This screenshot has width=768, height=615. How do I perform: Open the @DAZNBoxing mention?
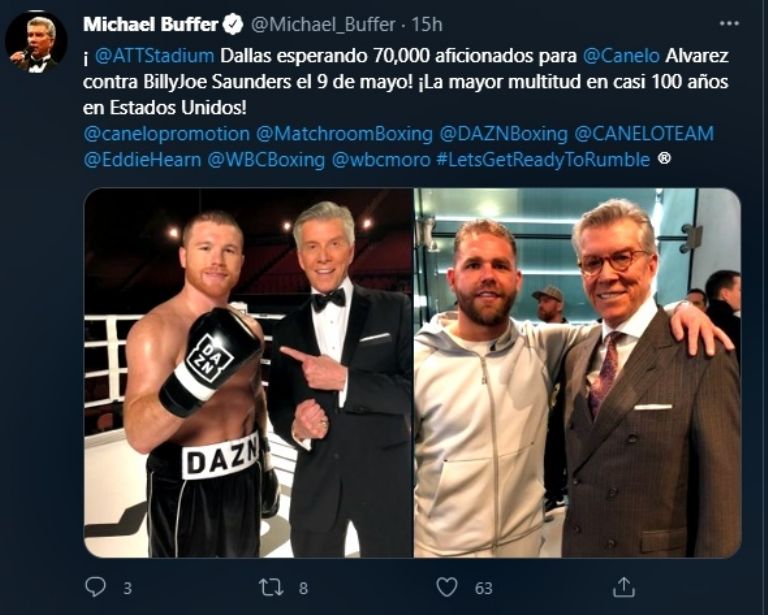(x=504, y=134)
